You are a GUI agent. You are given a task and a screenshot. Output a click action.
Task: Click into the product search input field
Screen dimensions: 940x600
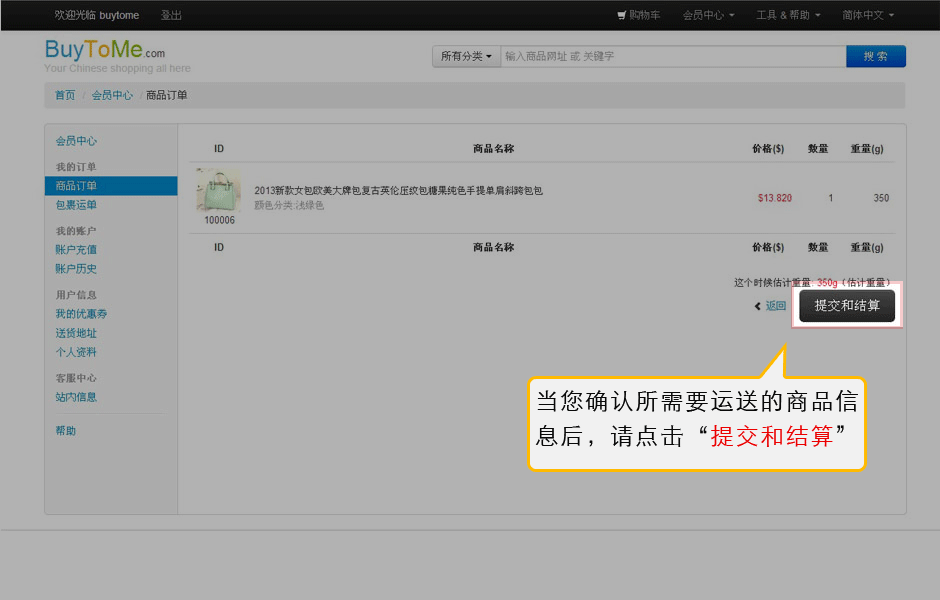click(672, 57)
